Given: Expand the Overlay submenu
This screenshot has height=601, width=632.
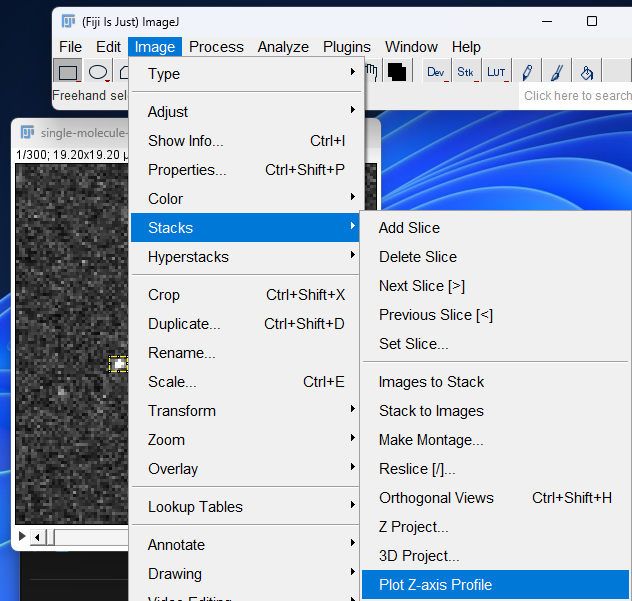Looking at the screenshot, I should click(245, 468).
